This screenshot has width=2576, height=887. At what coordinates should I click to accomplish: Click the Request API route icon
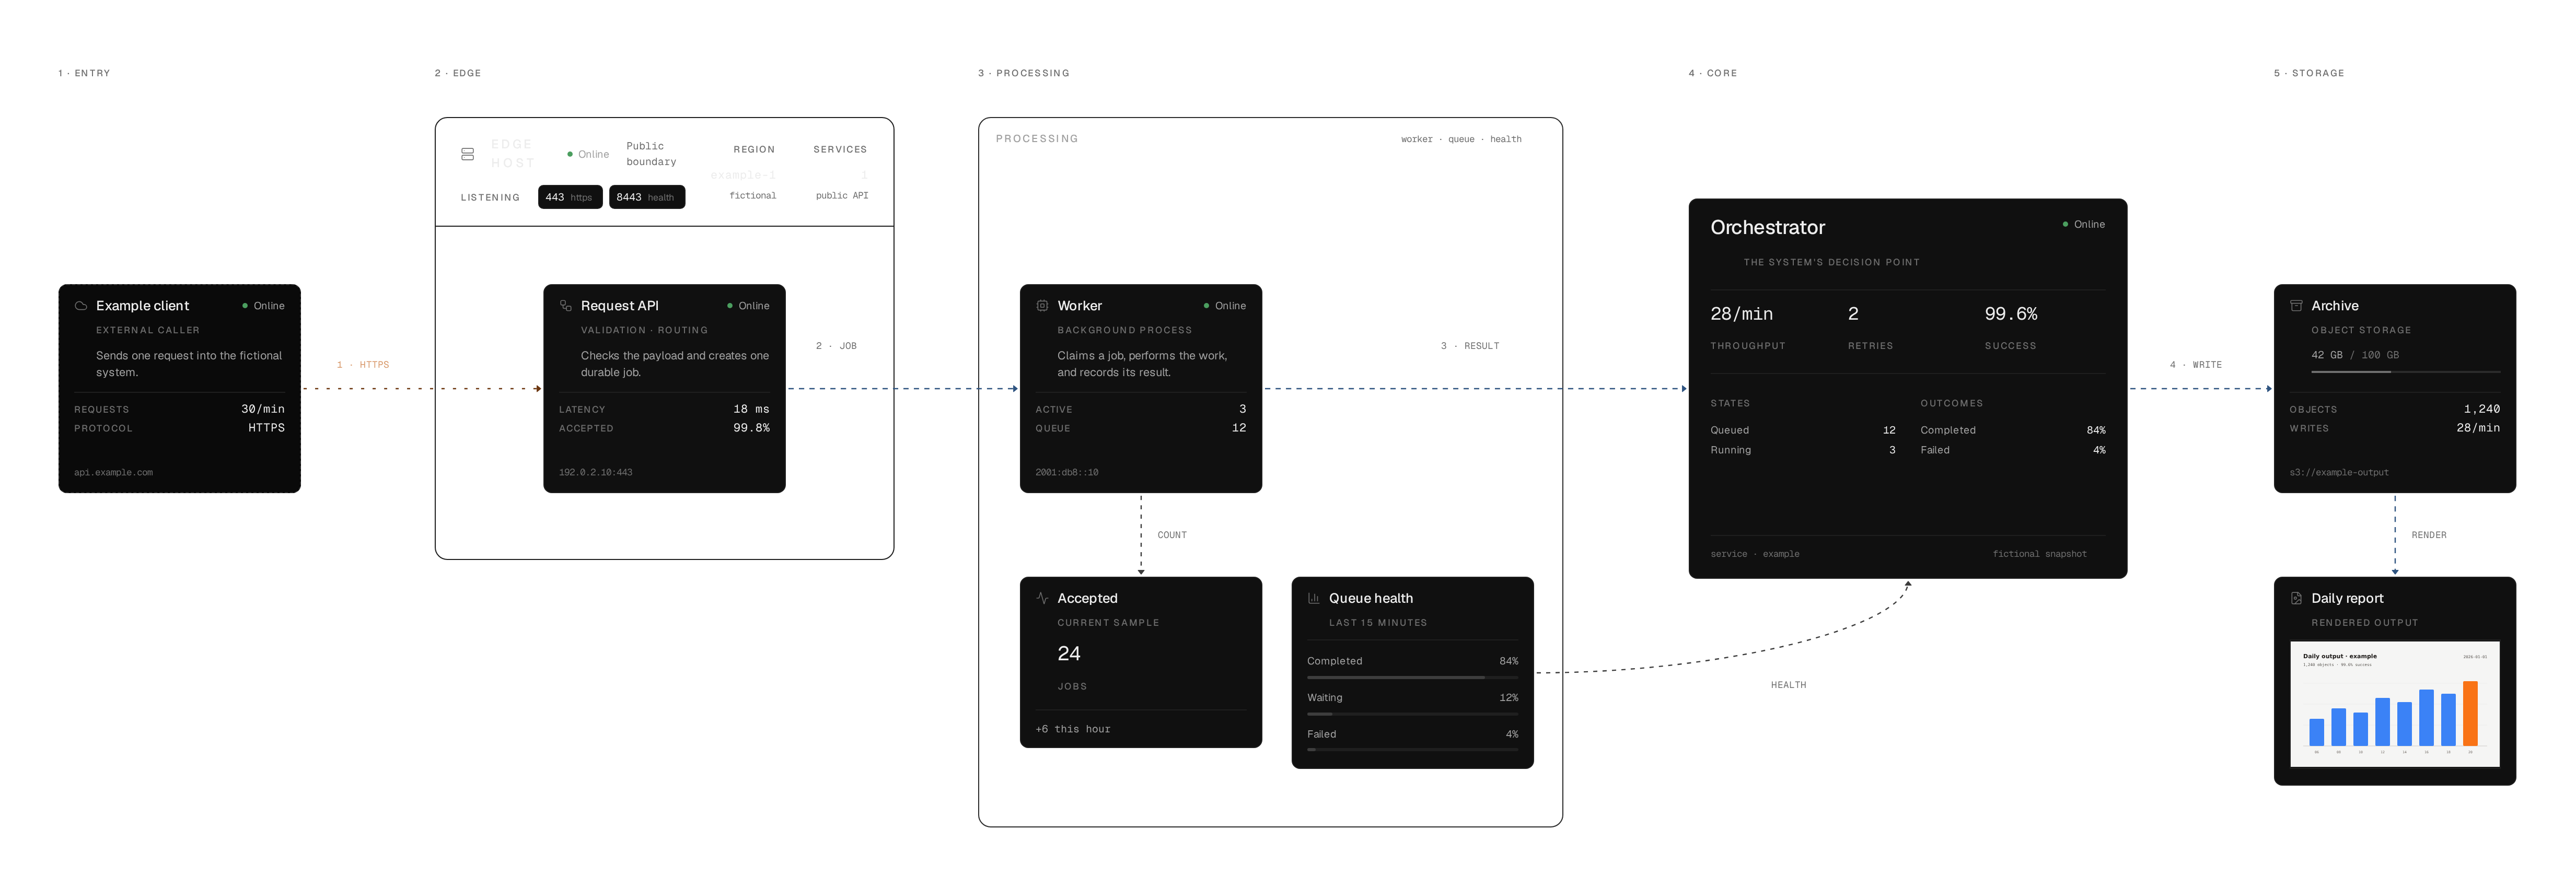pyautogui.click(x=566, y=306)
